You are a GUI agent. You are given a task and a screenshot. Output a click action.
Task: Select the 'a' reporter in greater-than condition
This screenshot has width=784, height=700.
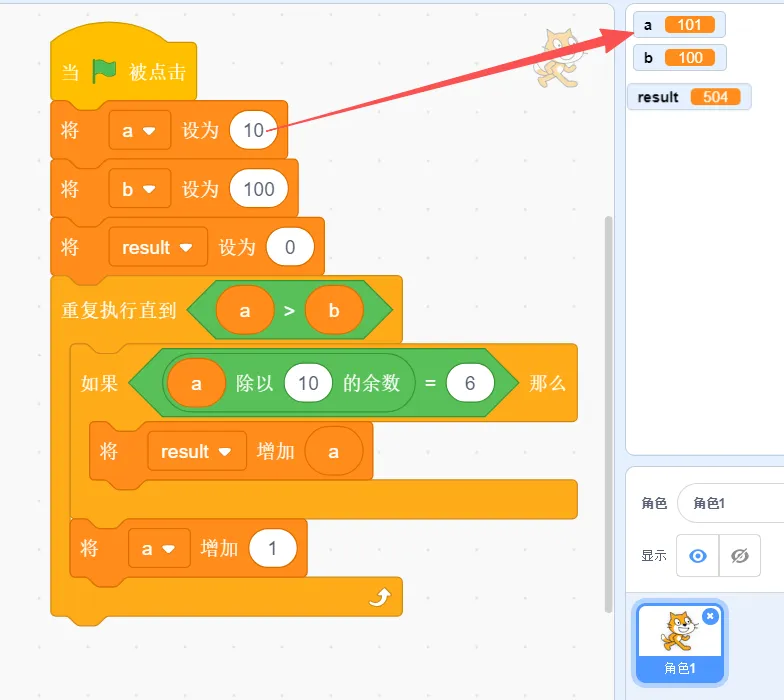[244, 310]
